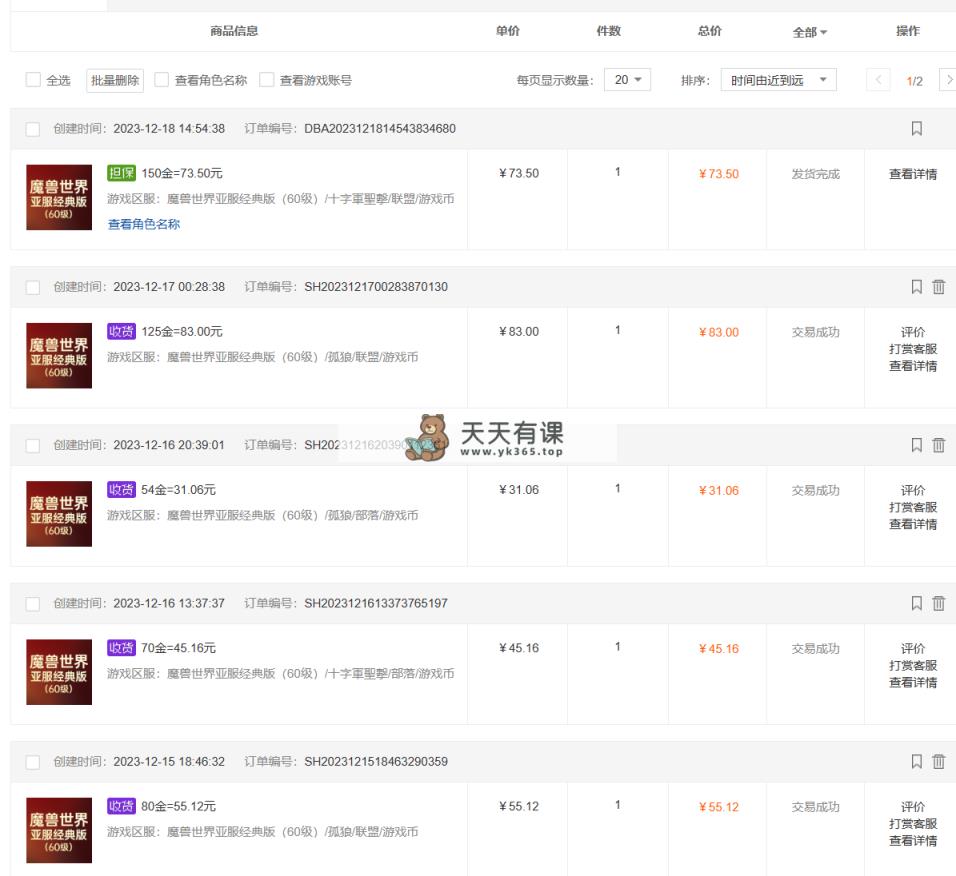Click 评价 for the 70金 order
This screenshot has width=956, height=876.
(x=913, y=649)
